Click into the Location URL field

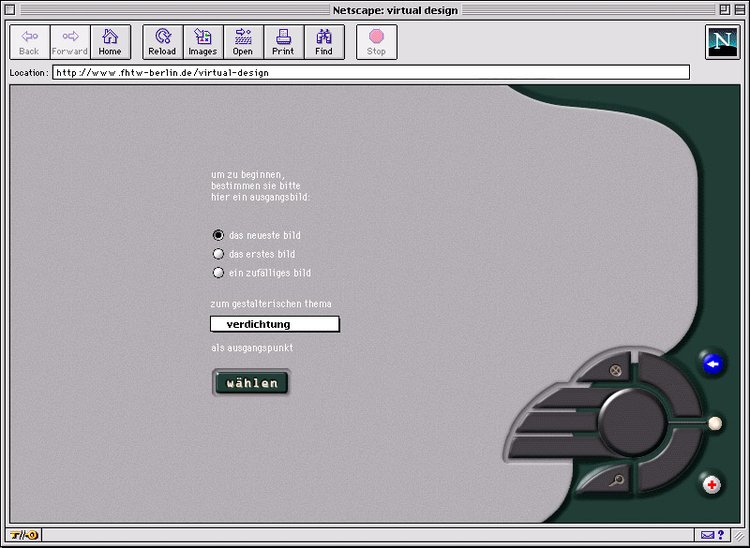(371, 73)
